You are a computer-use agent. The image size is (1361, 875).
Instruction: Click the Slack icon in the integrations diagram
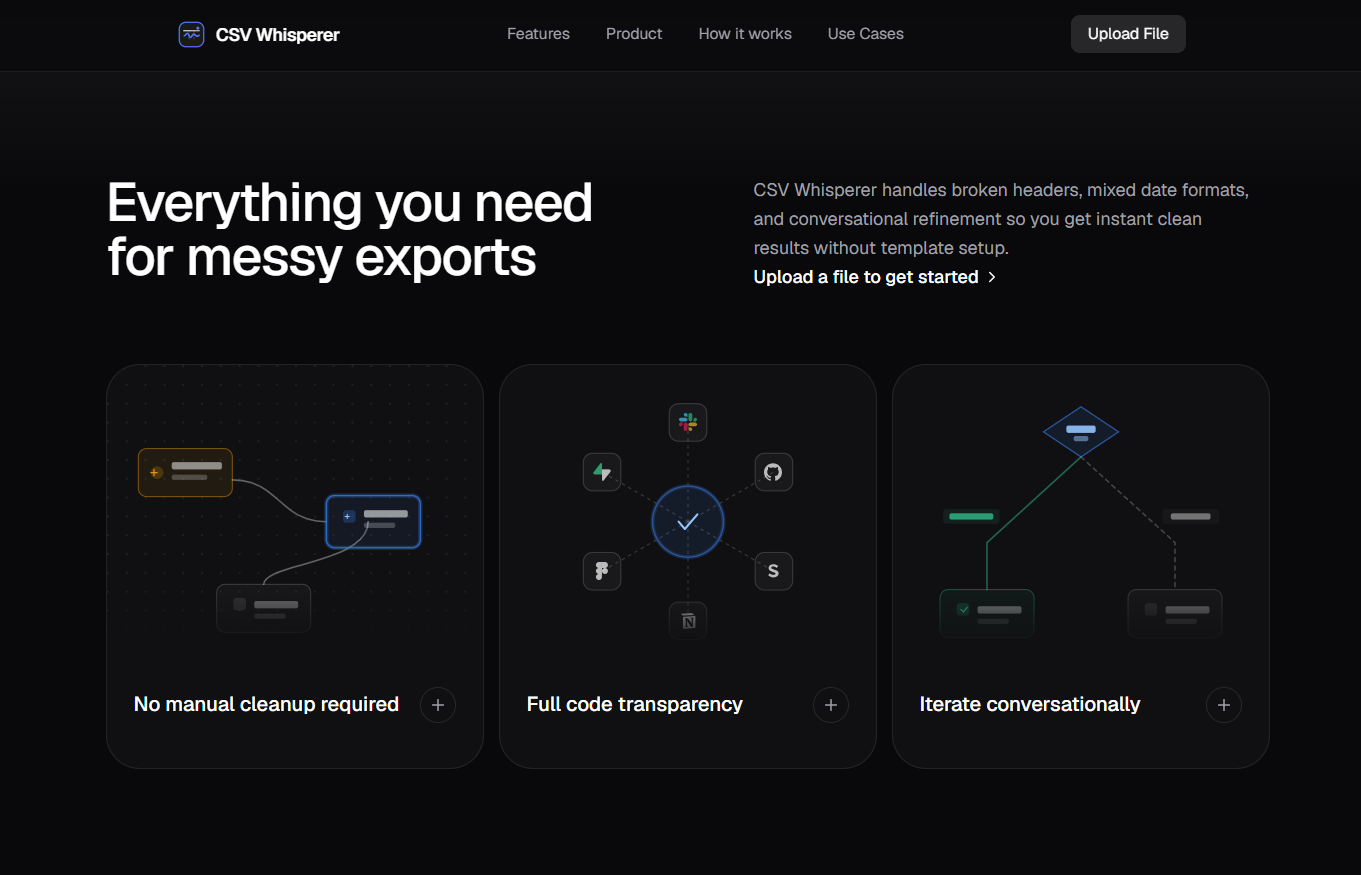[688, 422]
